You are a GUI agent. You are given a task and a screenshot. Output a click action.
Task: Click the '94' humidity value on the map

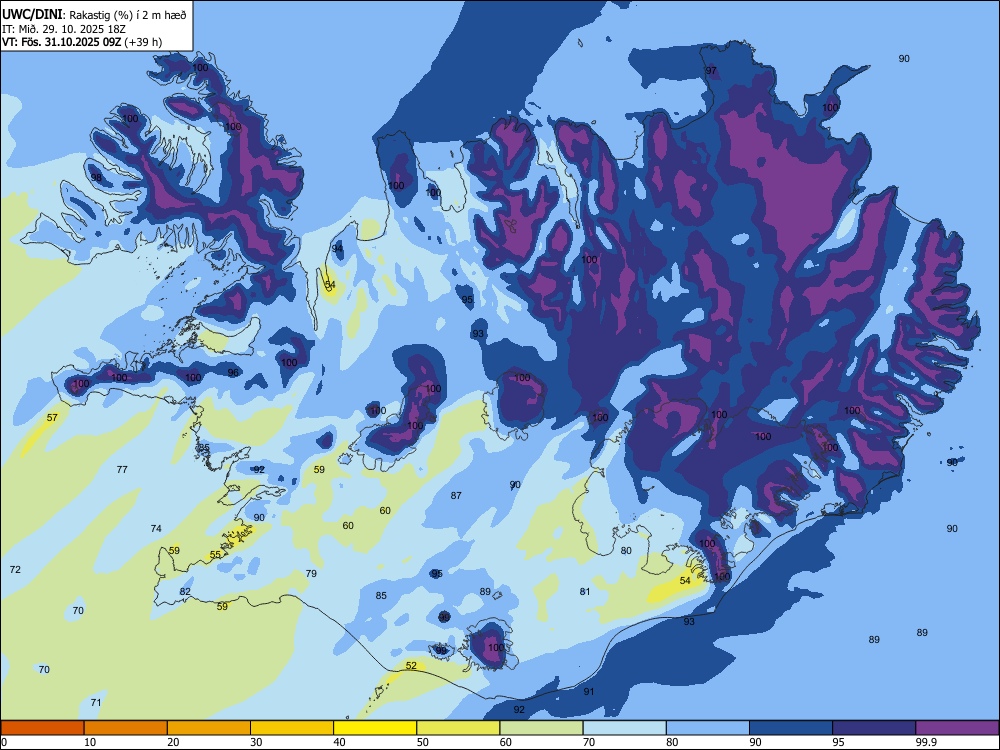337,249
